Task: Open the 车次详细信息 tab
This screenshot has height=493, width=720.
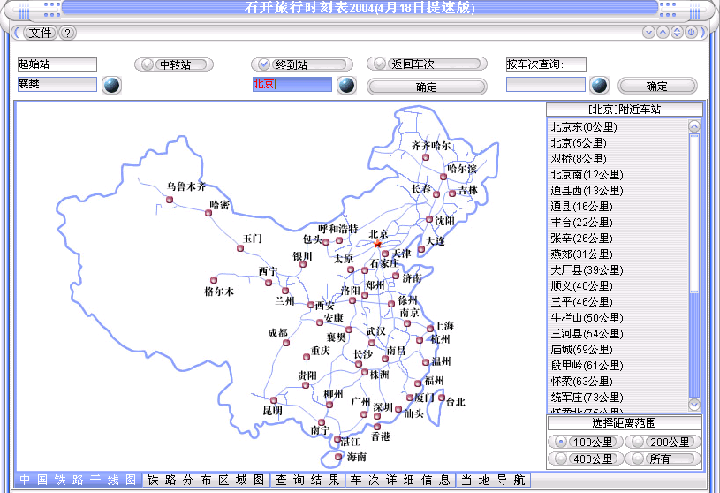Action: coord(400,480)
